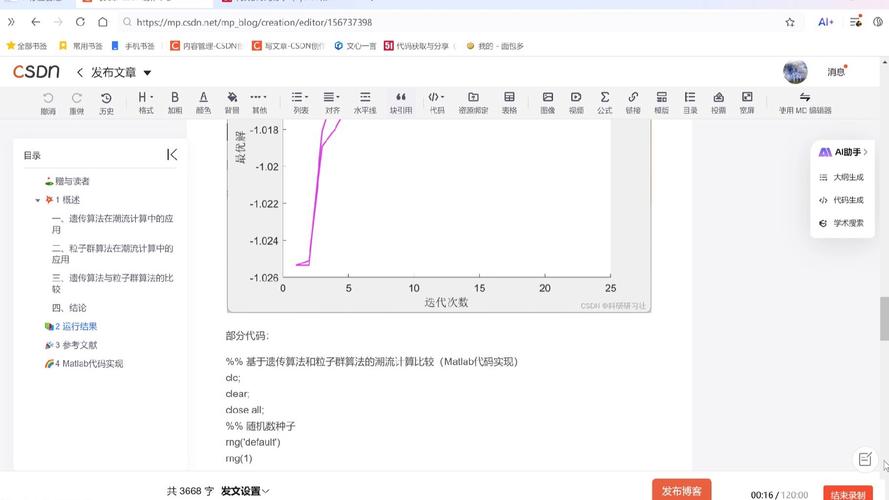Click the resource binding (资源绑定) icon

pyautogui.click(x=473, y=103)
